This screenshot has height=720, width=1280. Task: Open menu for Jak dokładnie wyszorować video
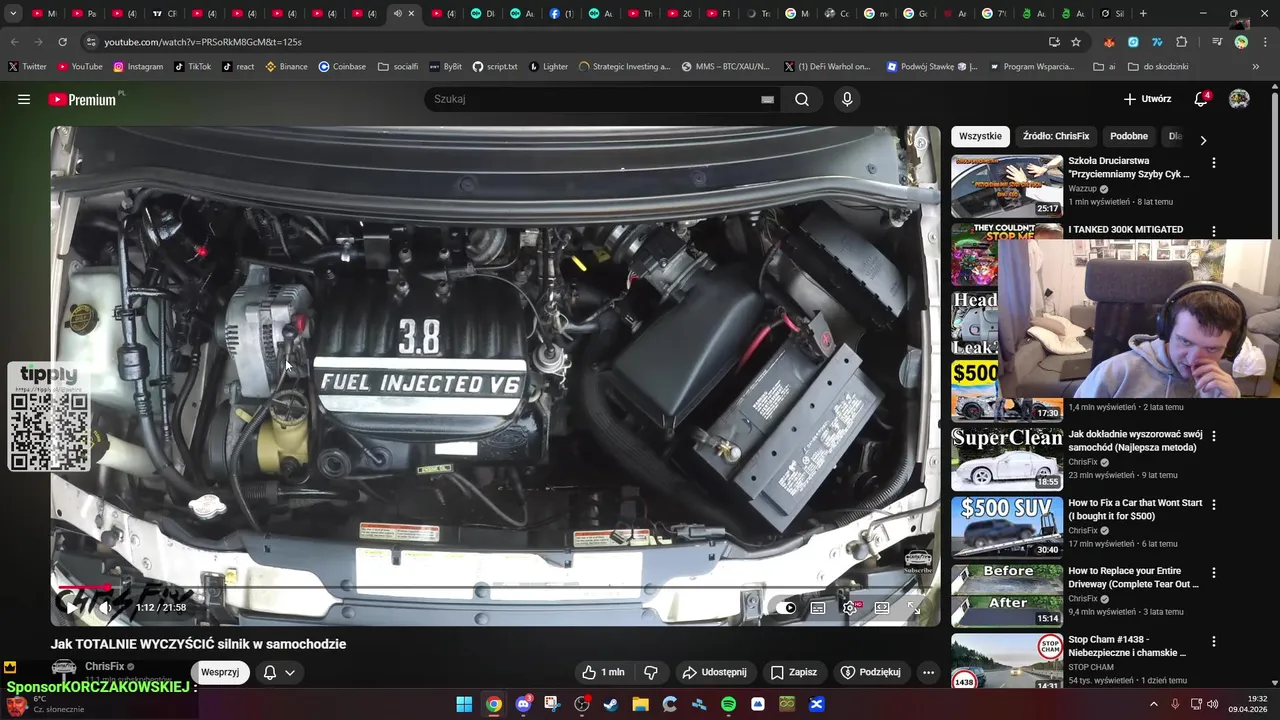[x=1214, y=436]
